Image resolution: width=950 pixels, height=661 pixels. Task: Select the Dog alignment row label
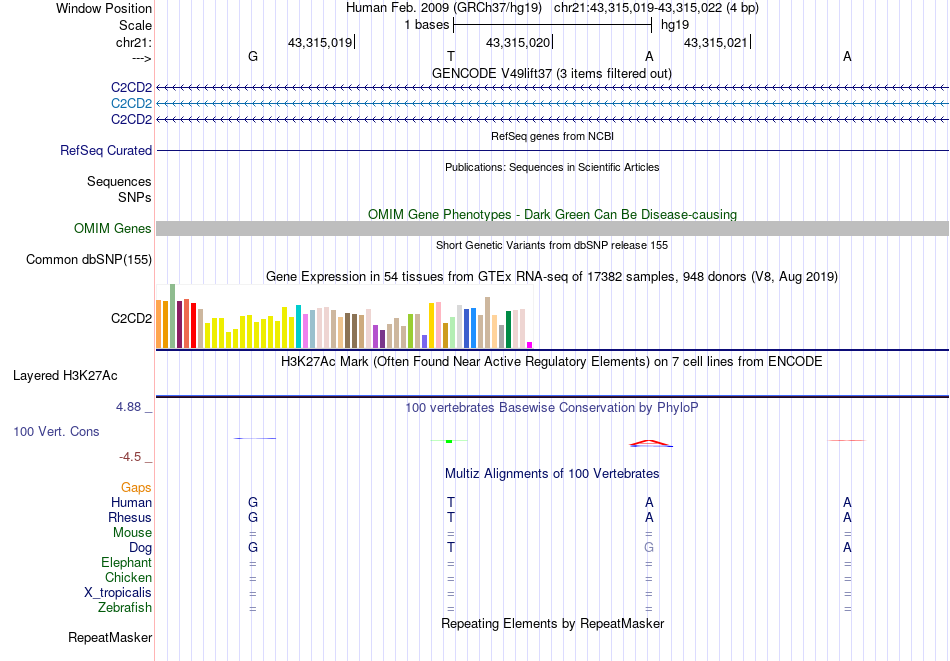pyautogui.click(x=140, y=548)
